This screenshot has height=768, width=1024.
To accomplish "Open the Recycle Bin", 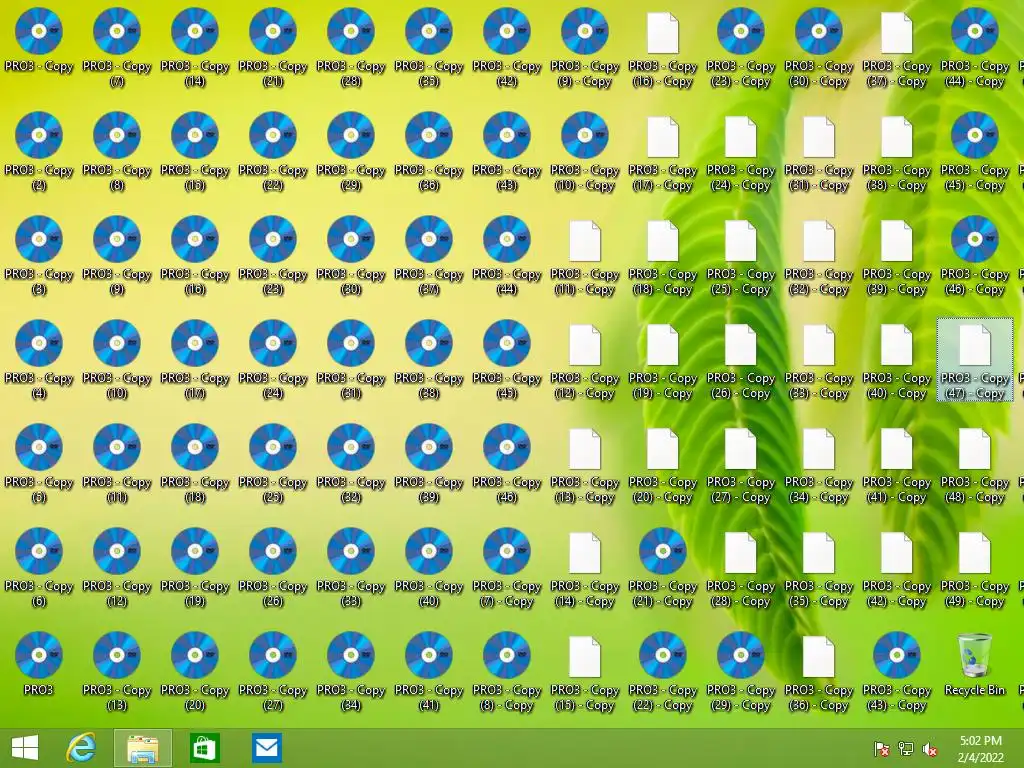I will coord(974,656).
